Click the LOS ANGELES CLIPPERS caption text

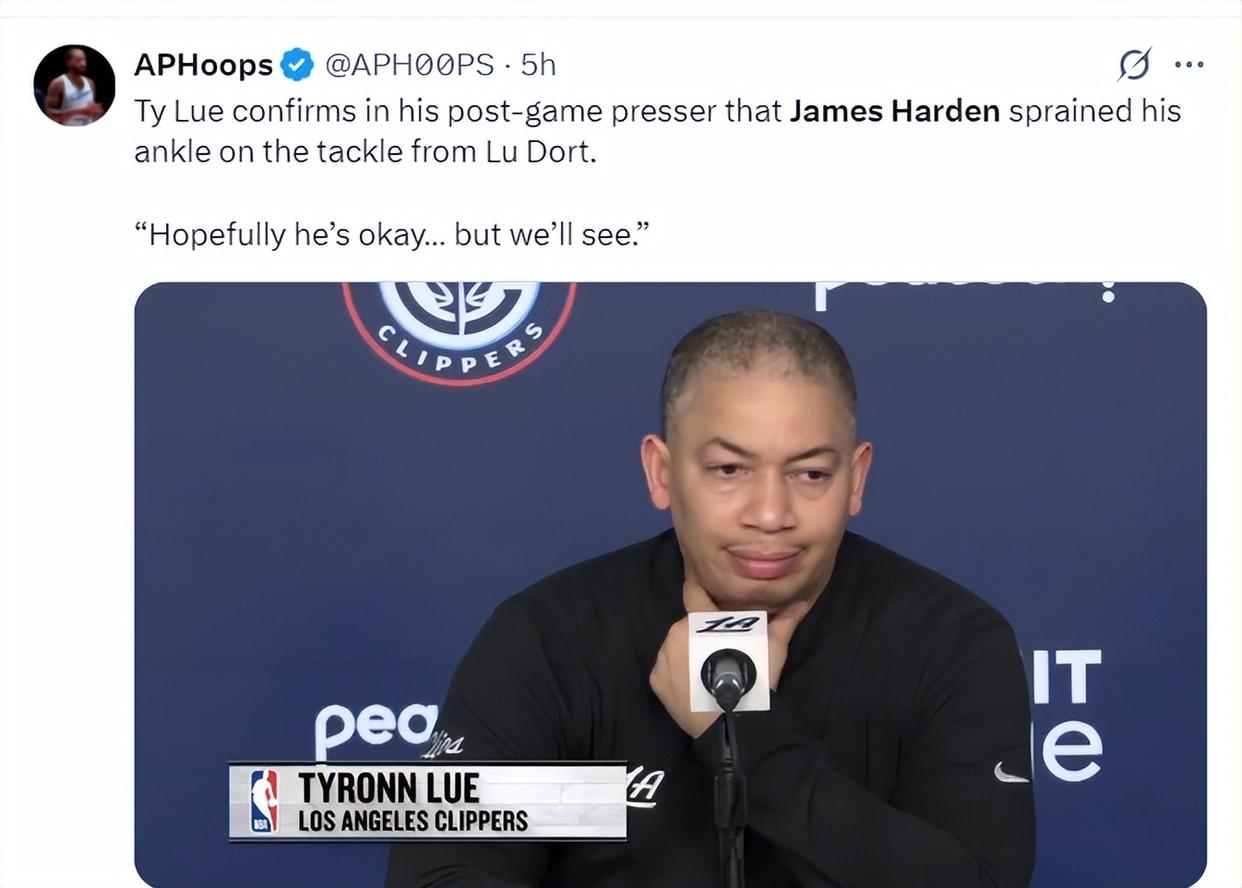point(413,822)
